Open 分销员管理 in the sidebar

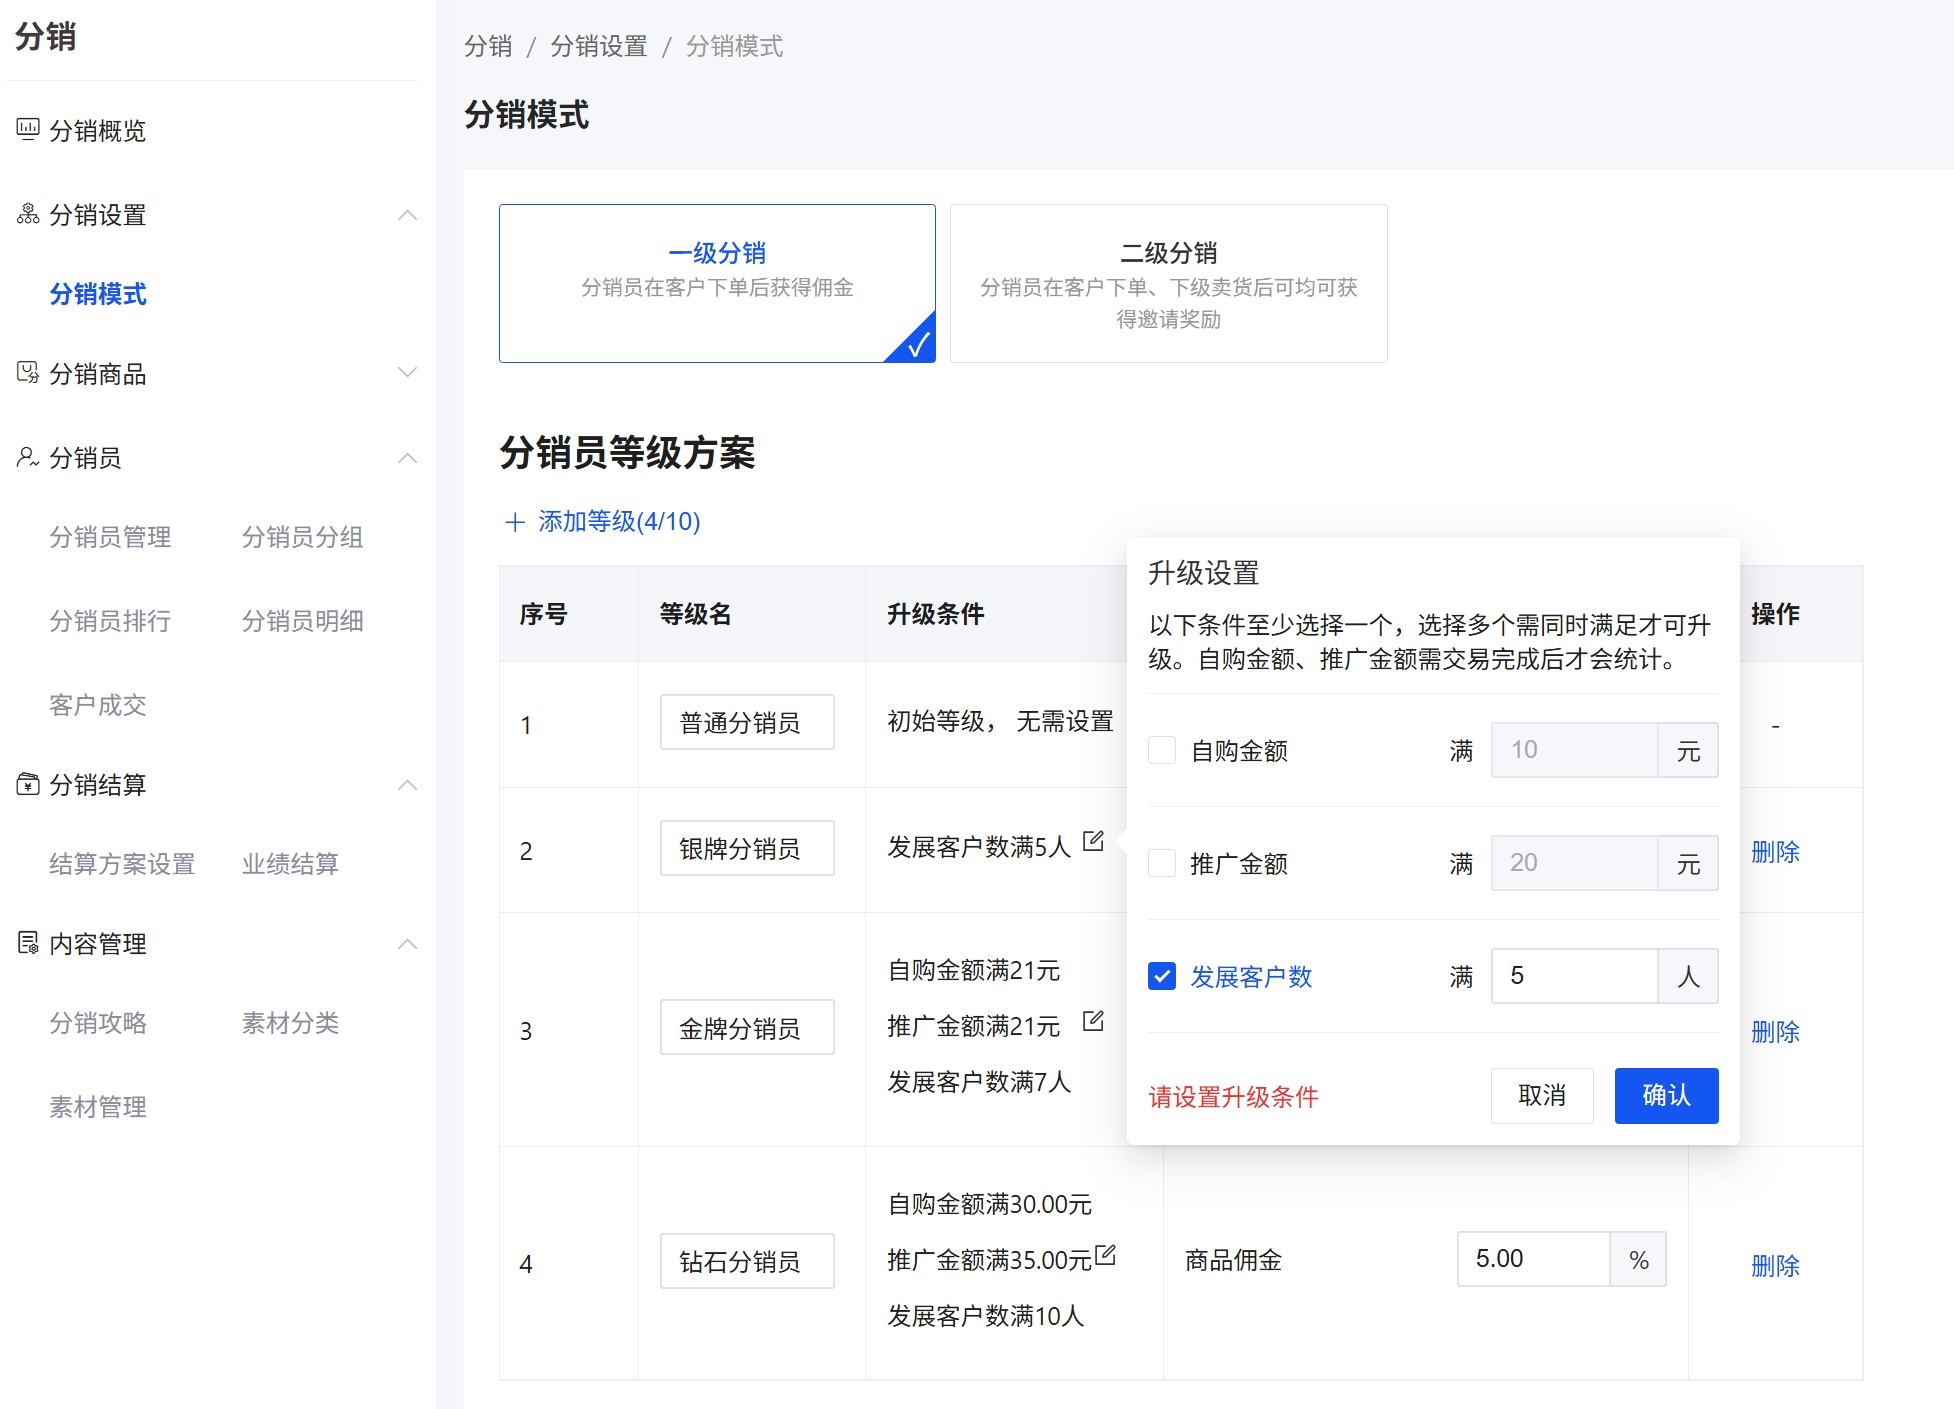tap(110, 537)
